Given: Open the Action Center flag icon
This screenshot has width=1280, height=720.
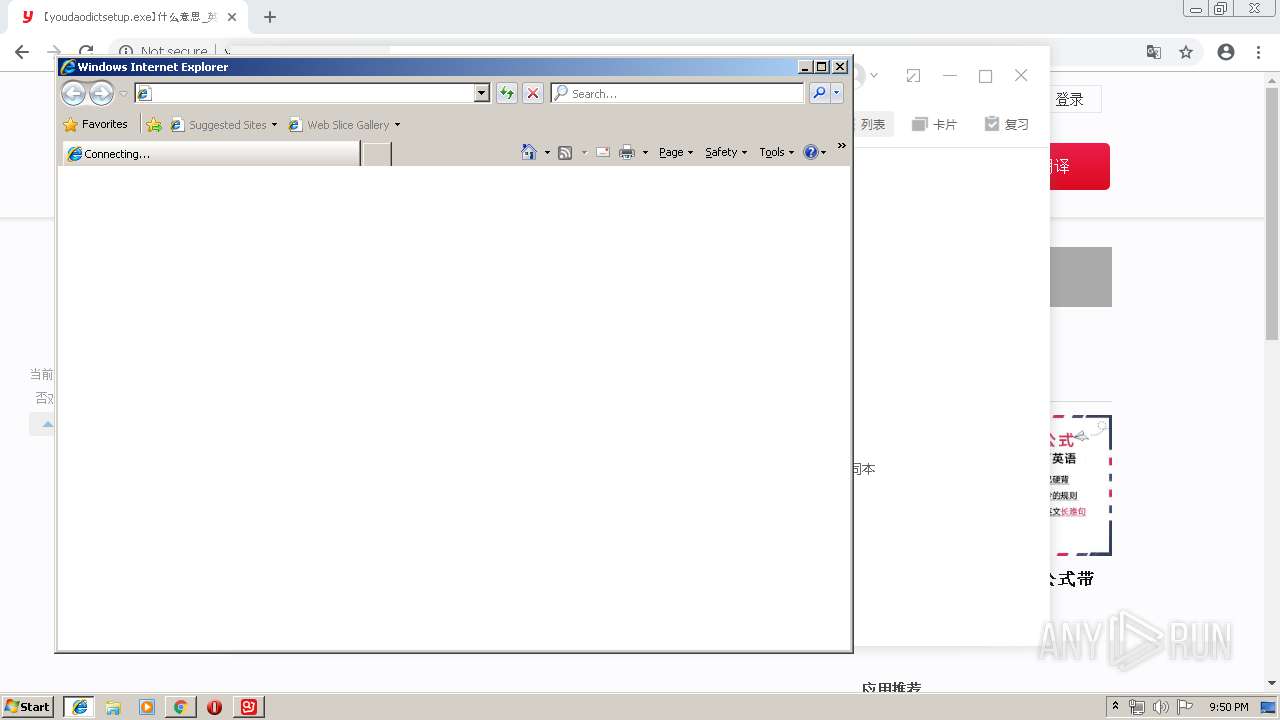Looking at the screenshot, I should point(1185,707).
